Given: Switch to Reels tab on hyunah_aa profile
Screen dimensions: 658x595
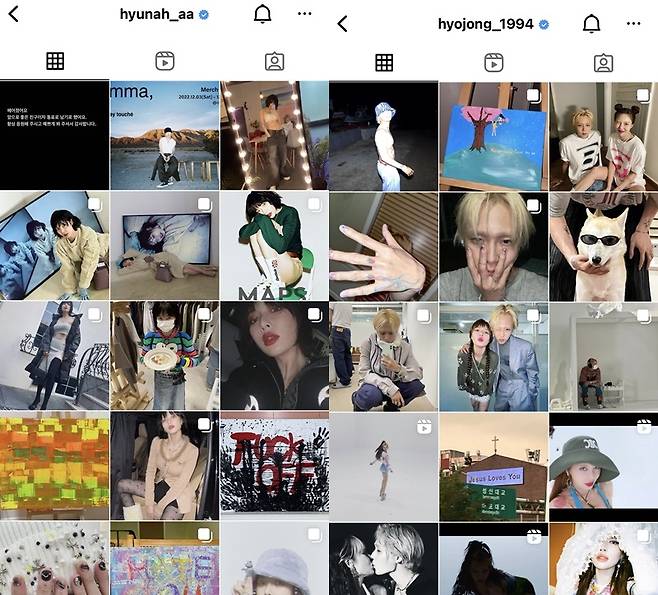Looking at the screenshot, I should click(x=164, y=61).
